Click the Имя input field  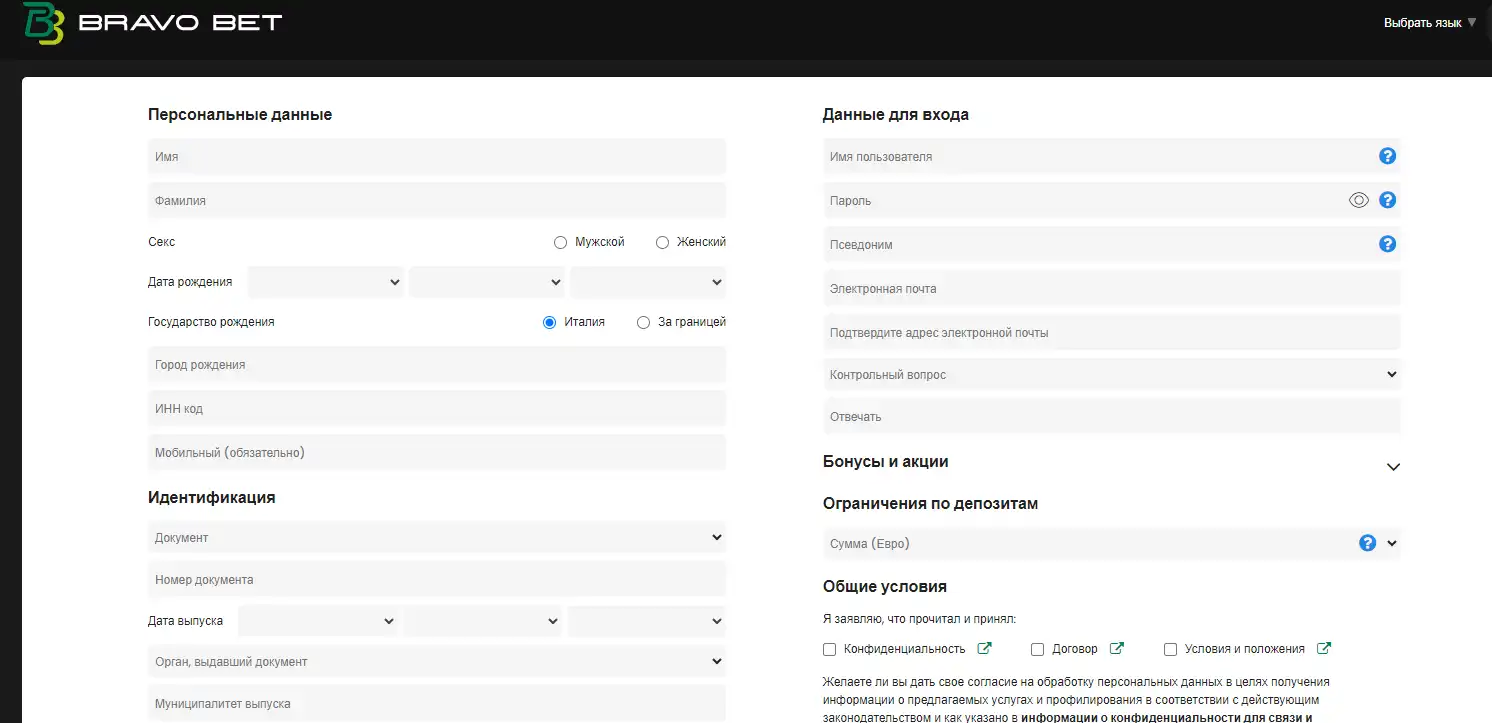437,157
